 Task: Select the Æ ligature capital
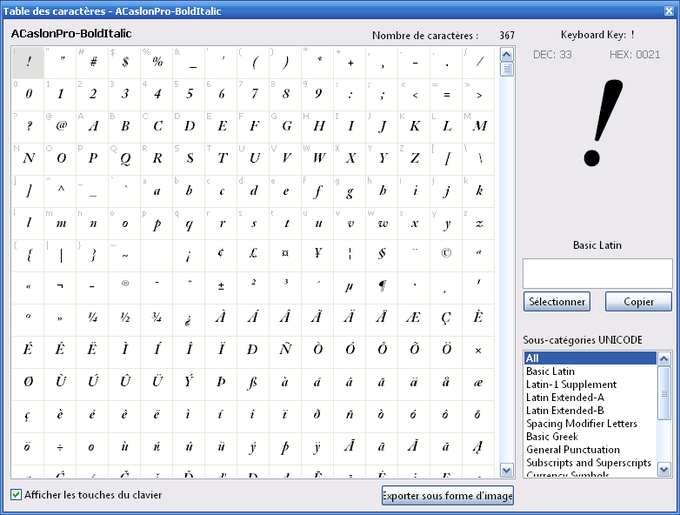[414, 319]
